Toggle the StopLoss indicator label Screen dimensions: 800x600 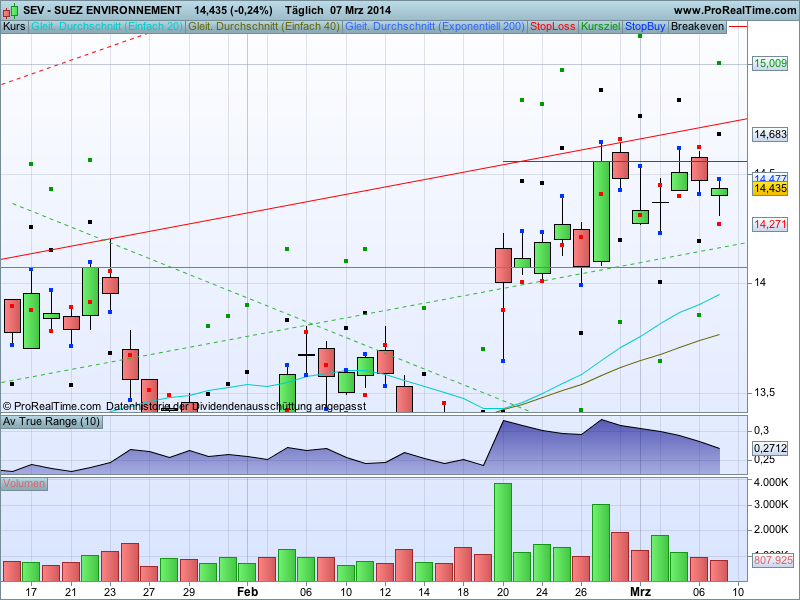tap(553, 27)
